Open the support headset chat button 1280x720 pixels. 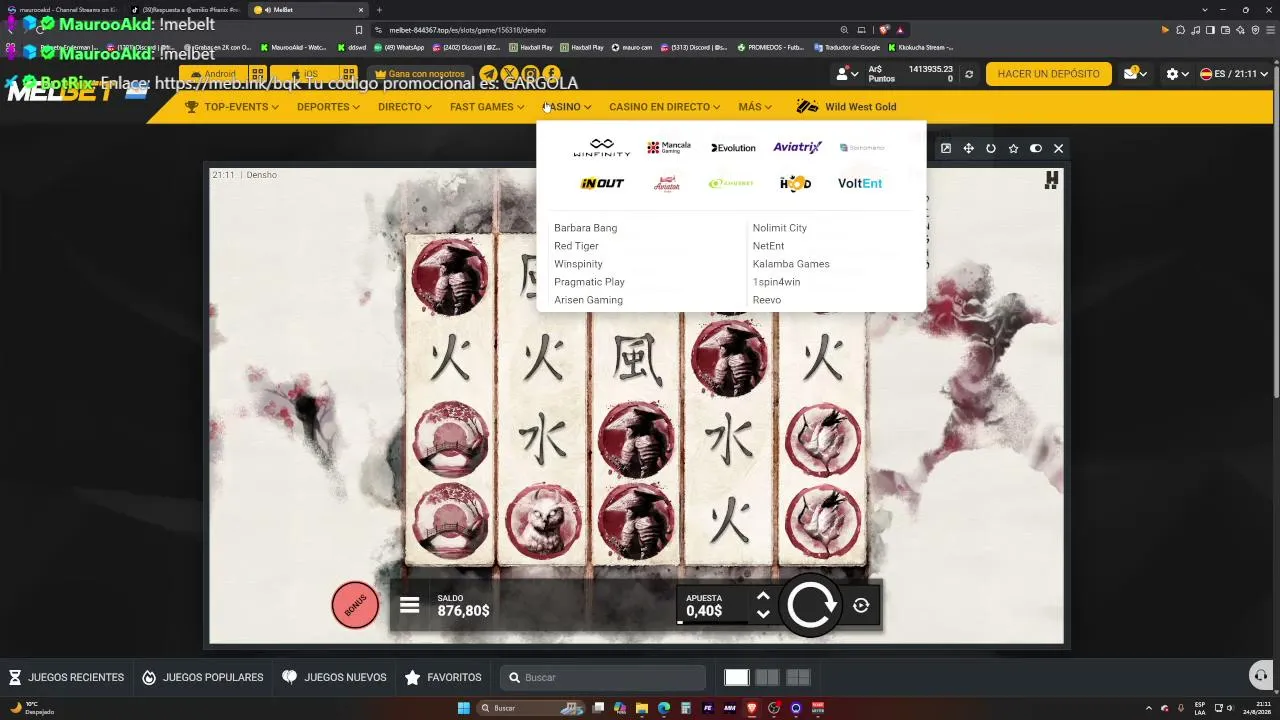pyautogui.click(x=1260, y=676)
